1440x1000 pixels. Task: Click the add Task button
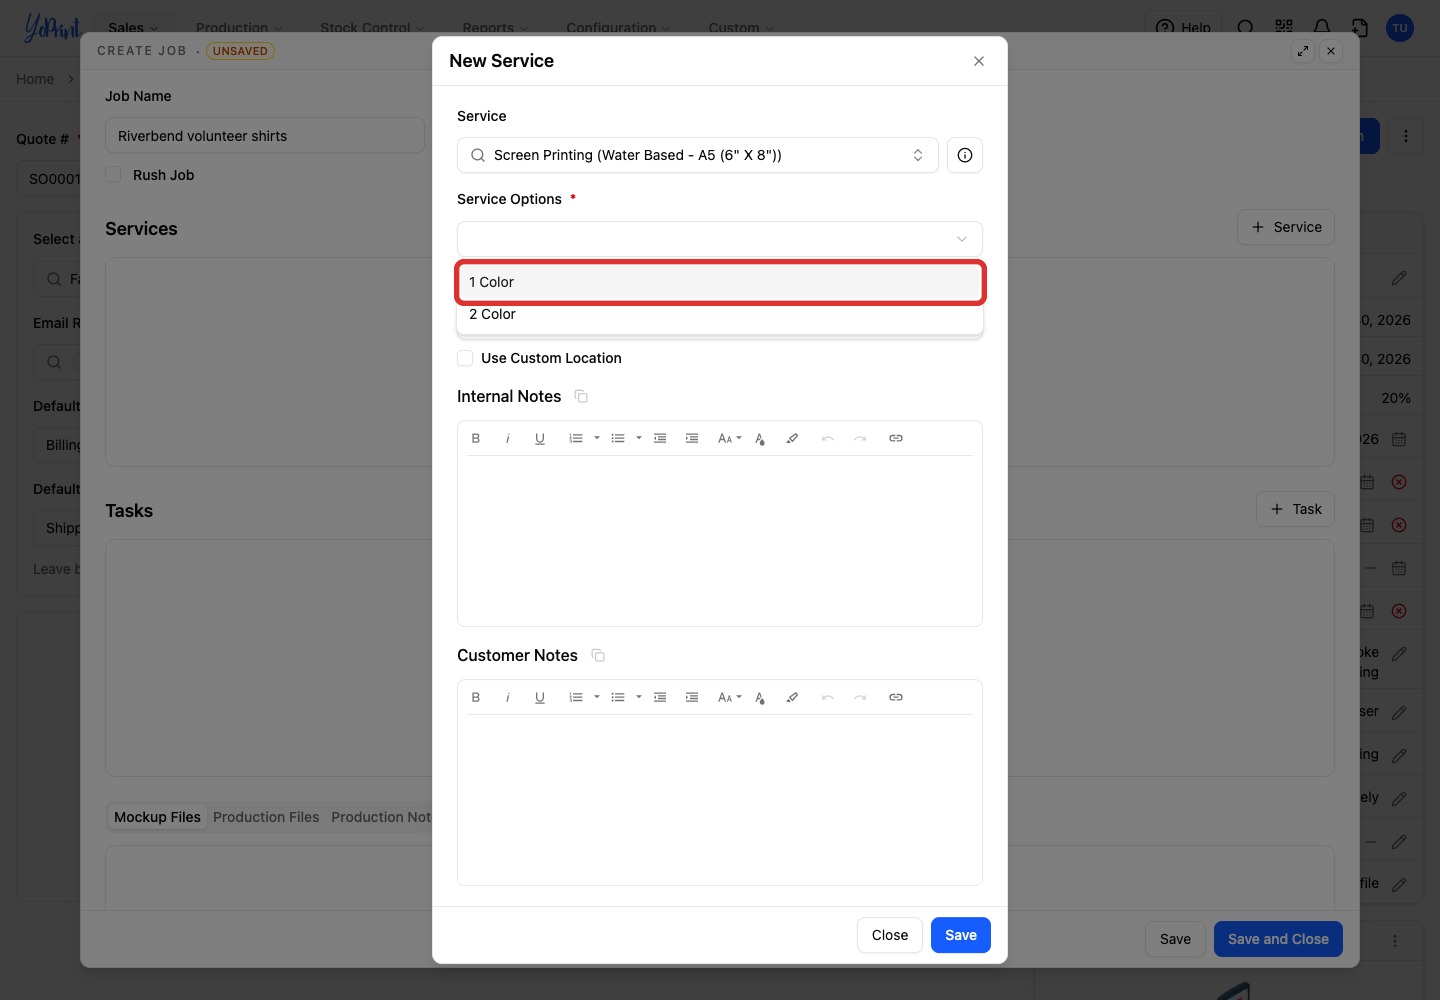[x=1295, y=509]
